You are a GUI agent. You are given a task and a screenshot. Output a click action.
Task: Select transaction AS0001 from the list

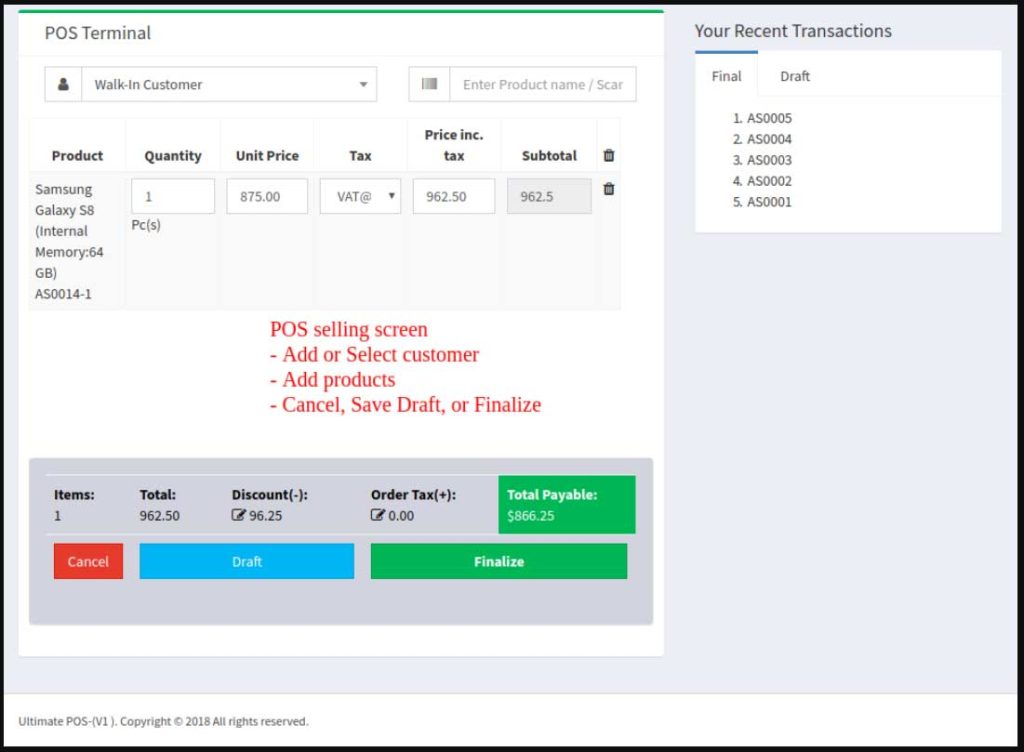point(769,202)
